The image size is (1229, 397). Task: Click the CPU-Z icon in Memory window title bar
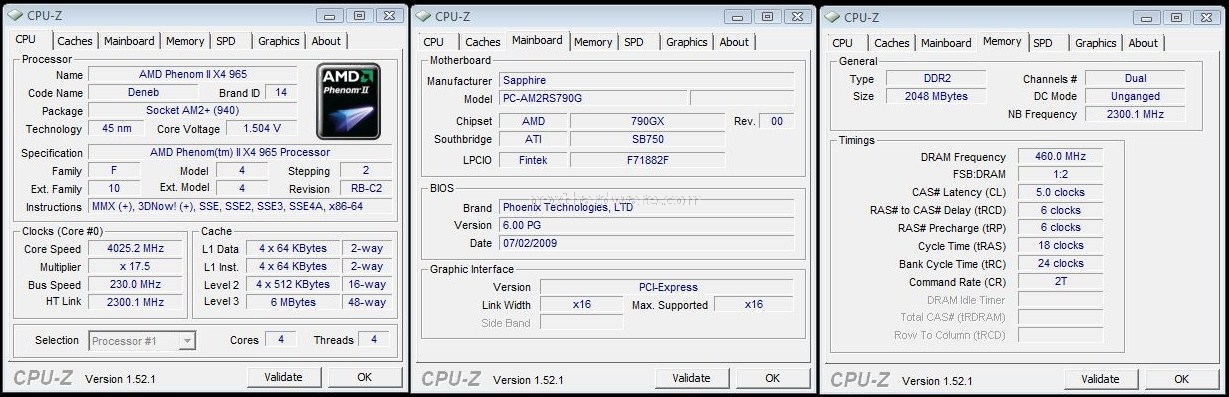pos(833,17)
